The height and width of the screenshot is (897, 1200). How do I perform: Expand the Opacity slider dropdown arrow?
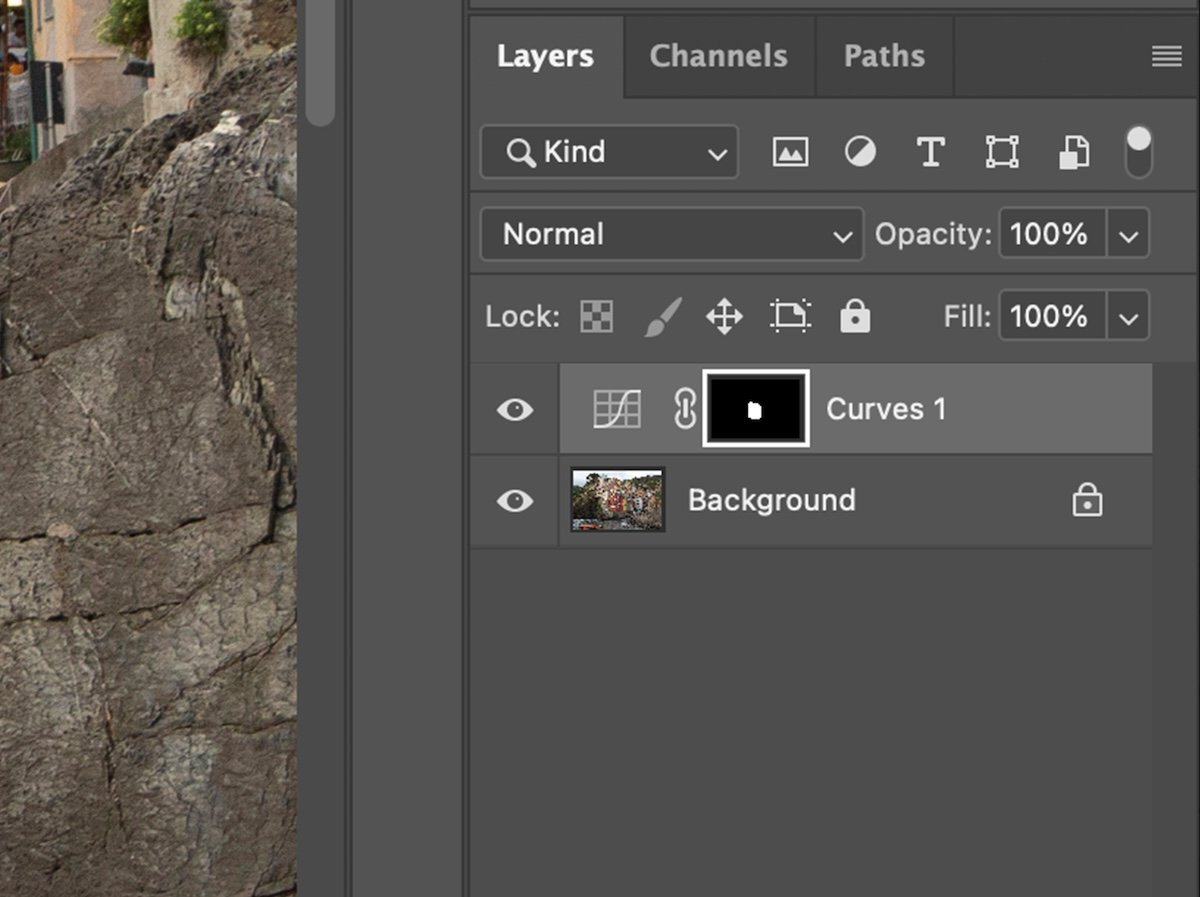(1128, 235)
